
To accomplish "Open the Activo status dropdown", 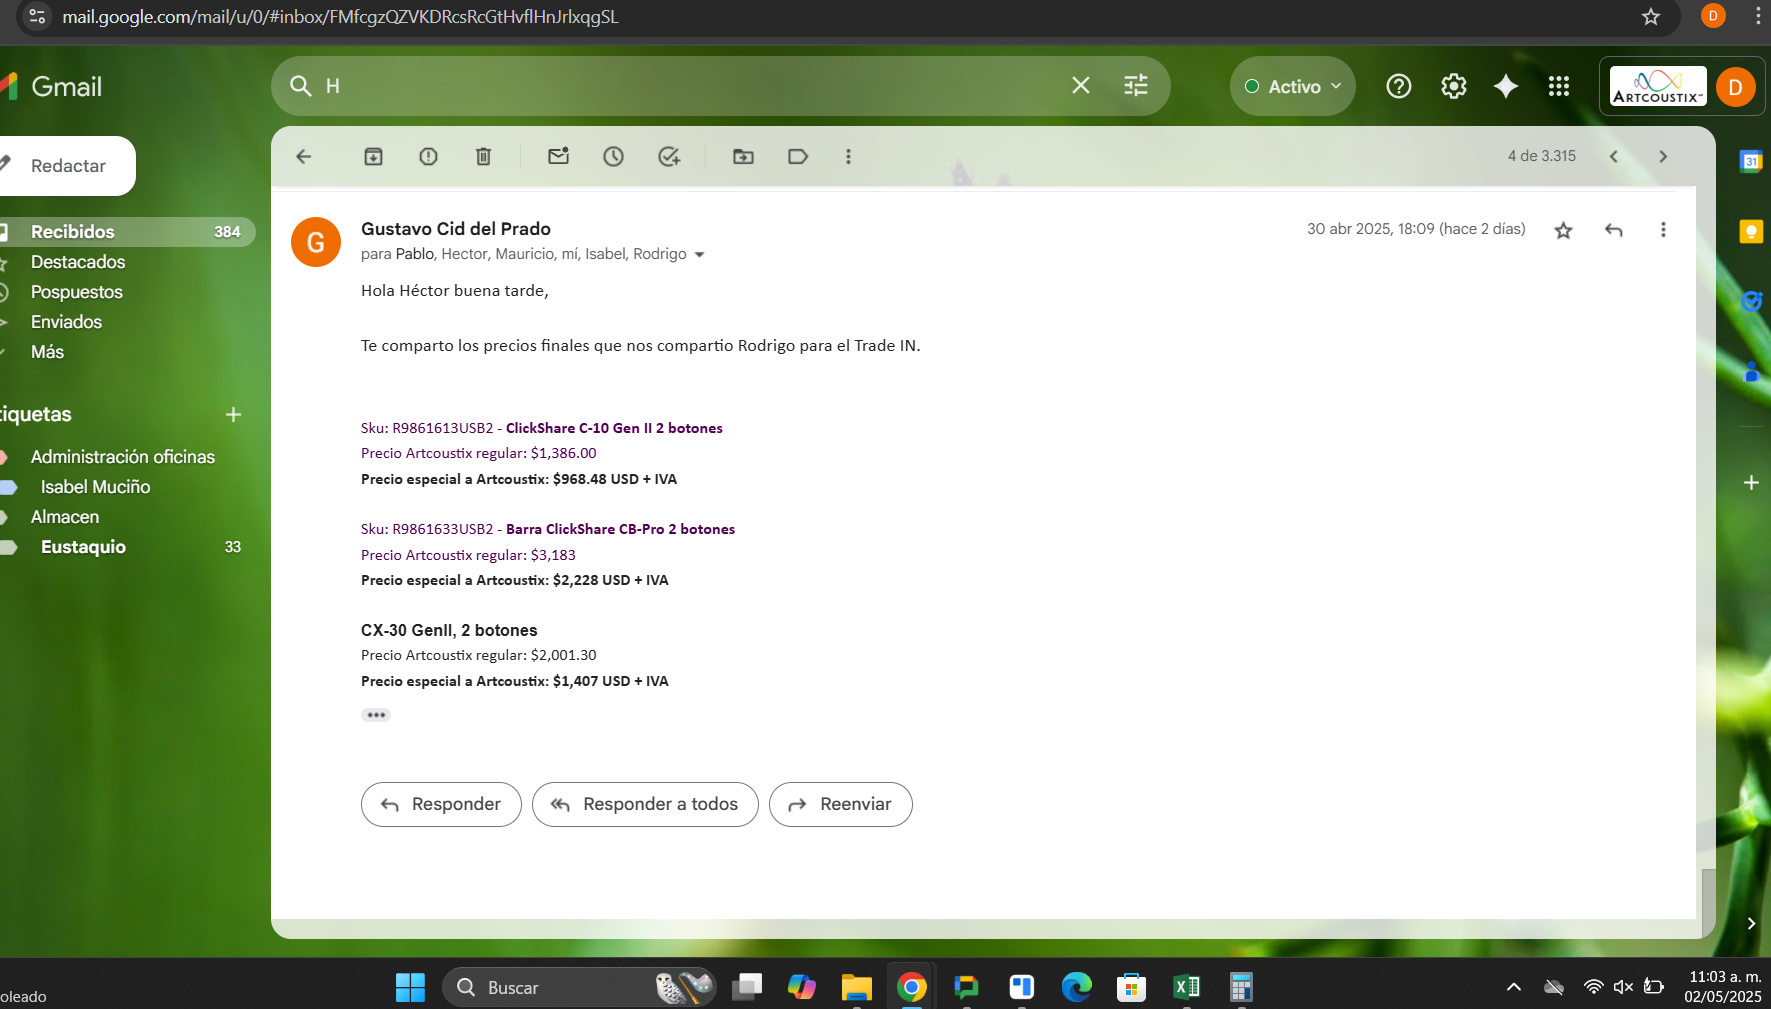I will point(1292,86).
